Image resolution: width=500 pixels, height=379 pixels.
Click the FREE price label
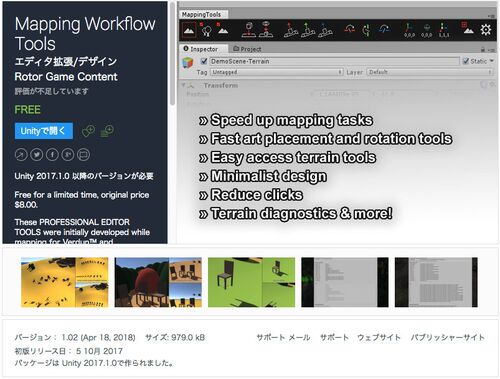tap(27, 110)
